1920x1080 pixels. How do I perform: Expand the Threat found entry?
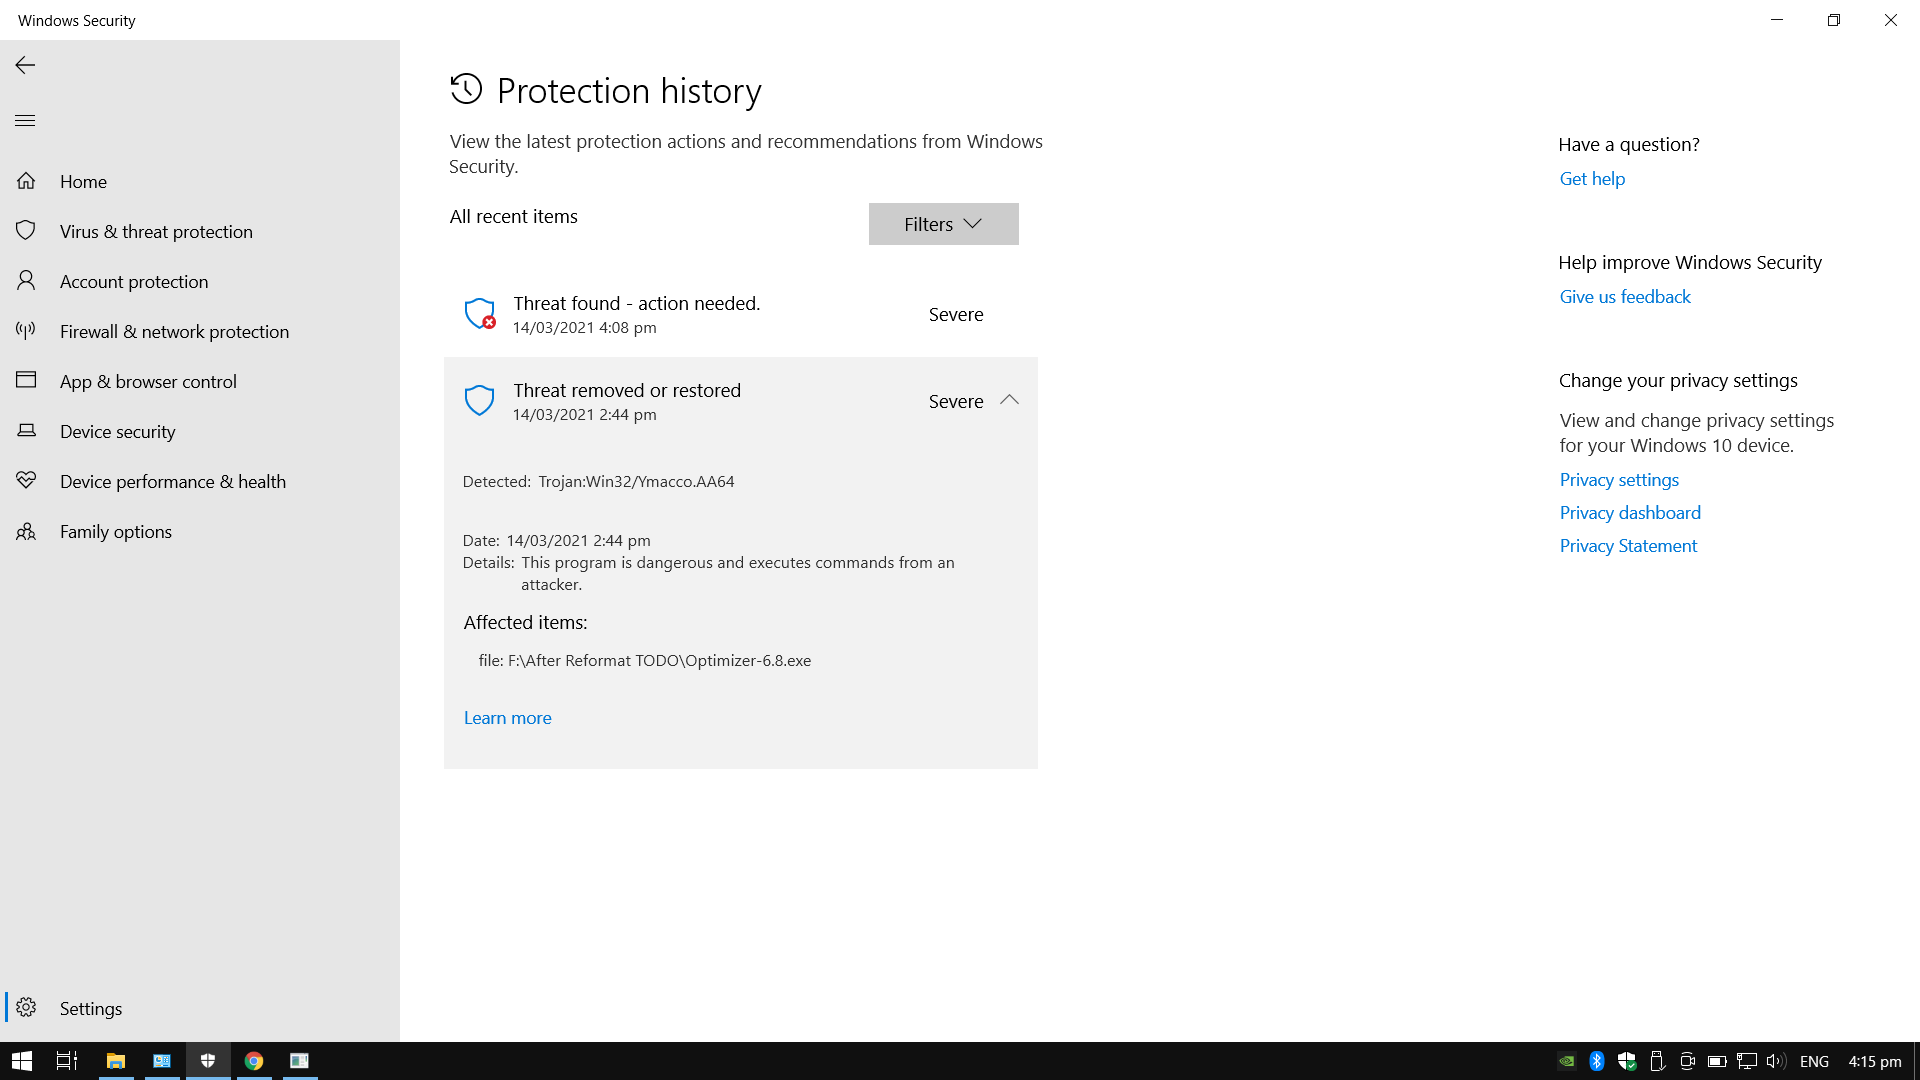pyautogui.click(x=740, y=313)
